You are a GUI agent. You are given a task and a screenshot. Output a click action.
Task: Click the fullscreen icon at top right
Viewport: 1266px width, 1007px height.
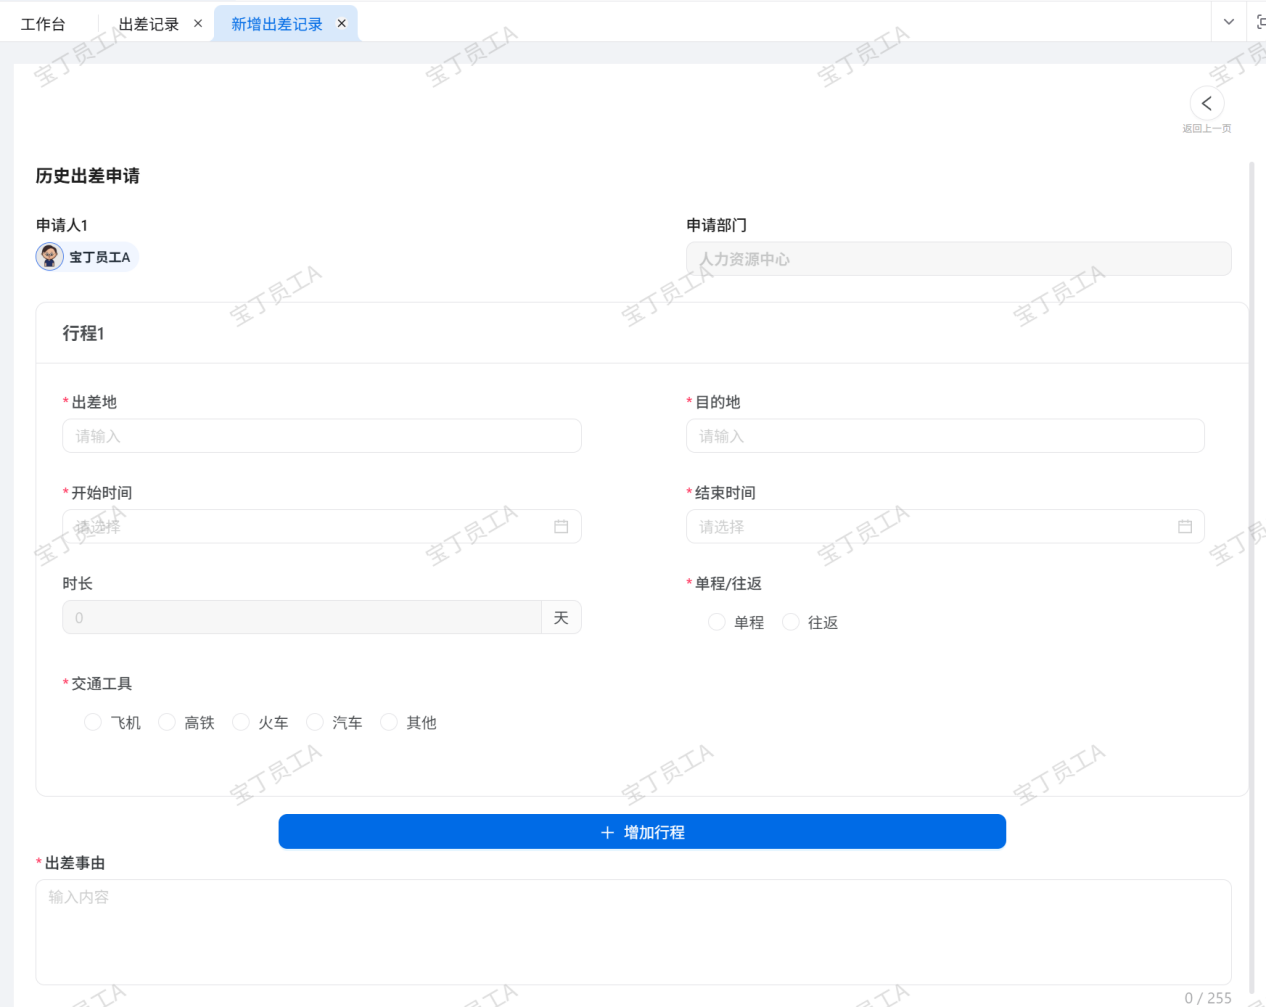point(1260,22)
